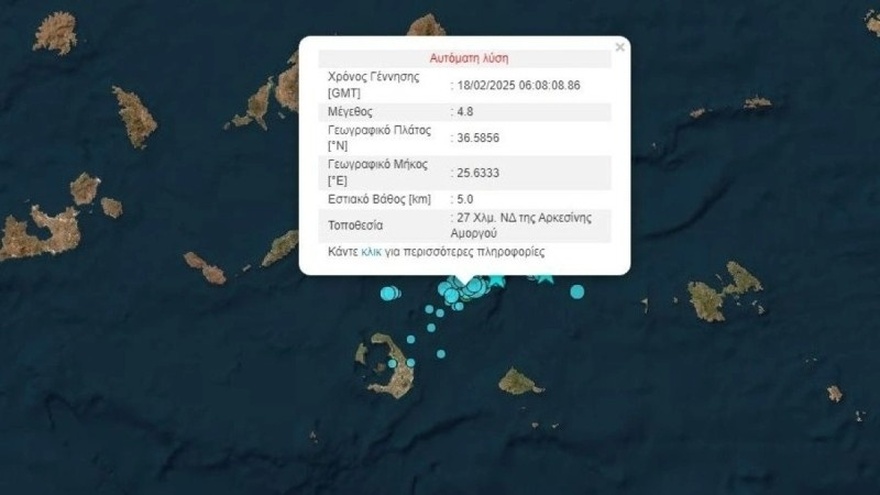
Task: Click the focal depth value 5.0
Action: coord(465,199)
